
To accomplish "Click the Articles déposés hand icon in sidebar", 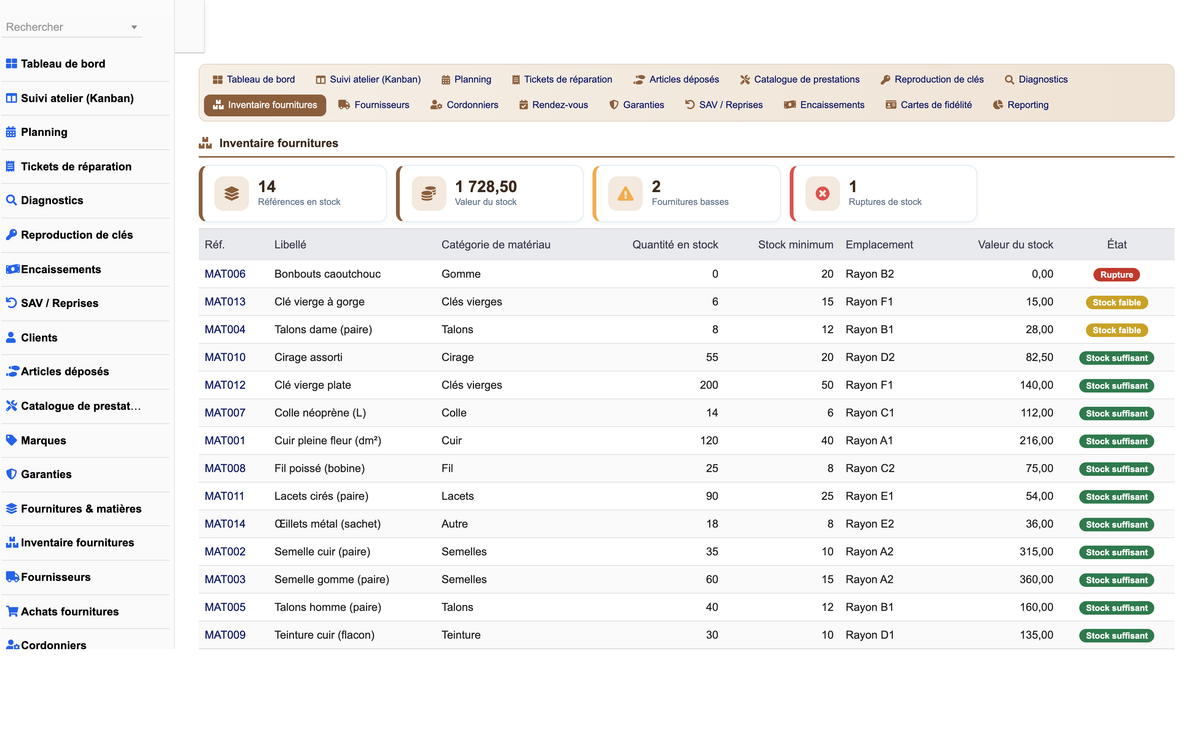I will point(13,371).
